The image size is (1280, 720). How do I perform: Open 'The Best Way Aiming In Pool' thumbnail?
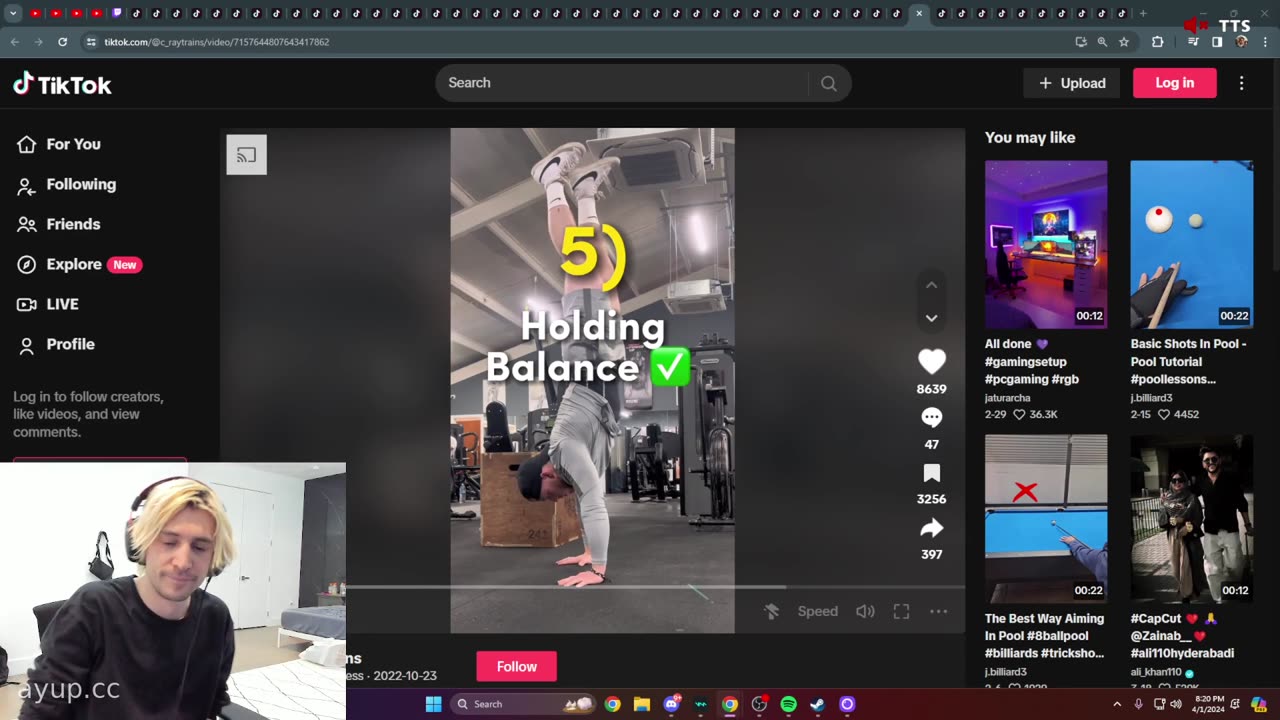[x=1046, y=518]
